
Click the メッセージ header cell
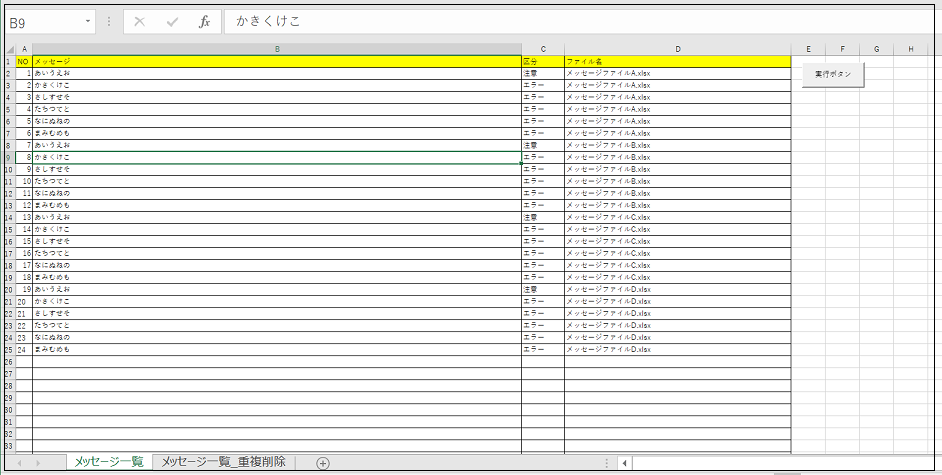(x=277, y=61)
